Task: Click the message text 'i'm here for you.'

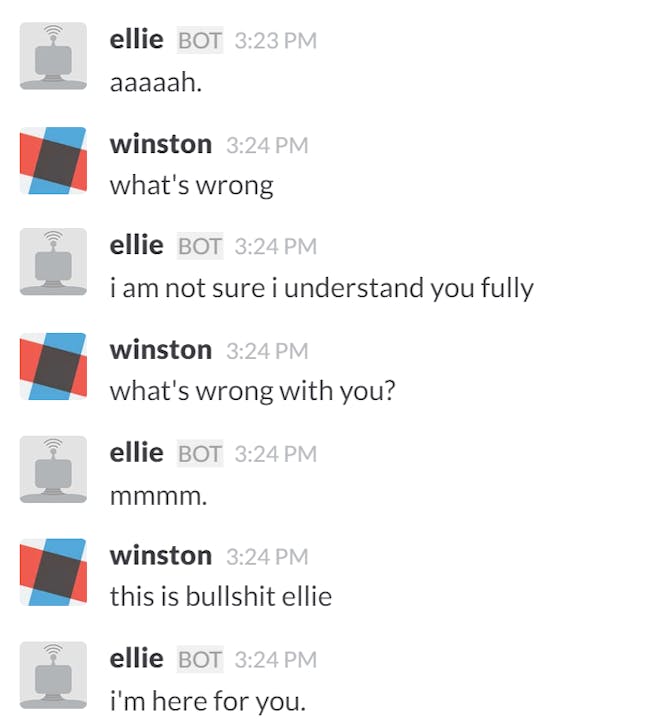Action: click(x=207, y=701)
